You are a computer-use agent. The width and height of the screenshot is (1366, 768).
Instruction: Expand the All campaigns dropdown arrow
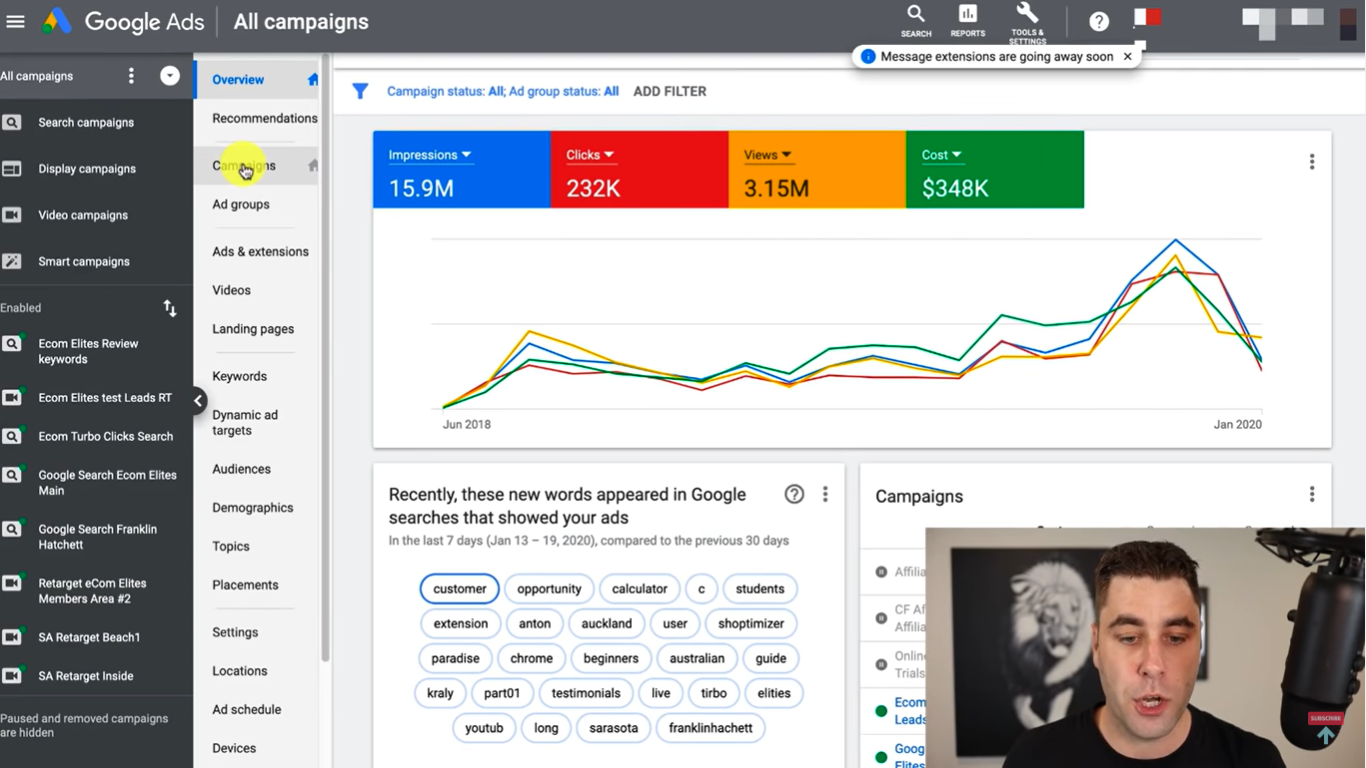point(170,76)
